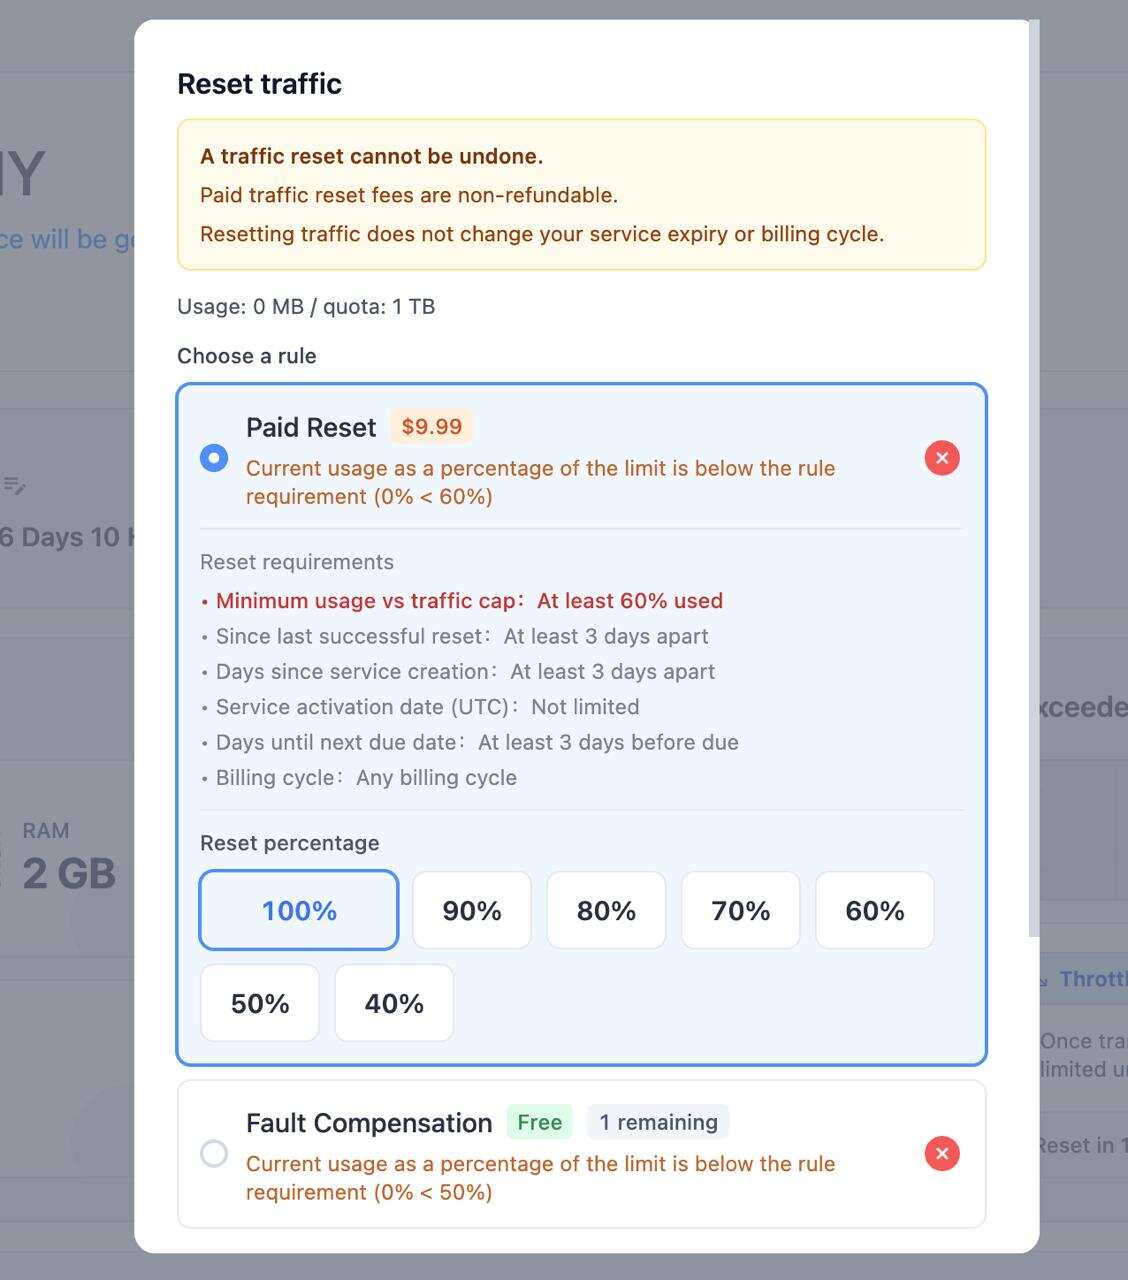
Task: Click the Paid Reset rule title
Action: pos(311,428)
